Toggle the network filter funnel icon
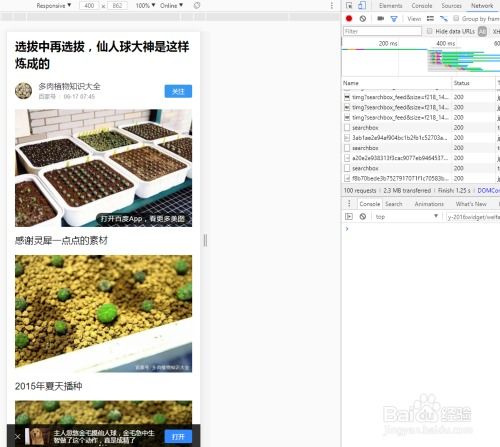 (394, 19)
